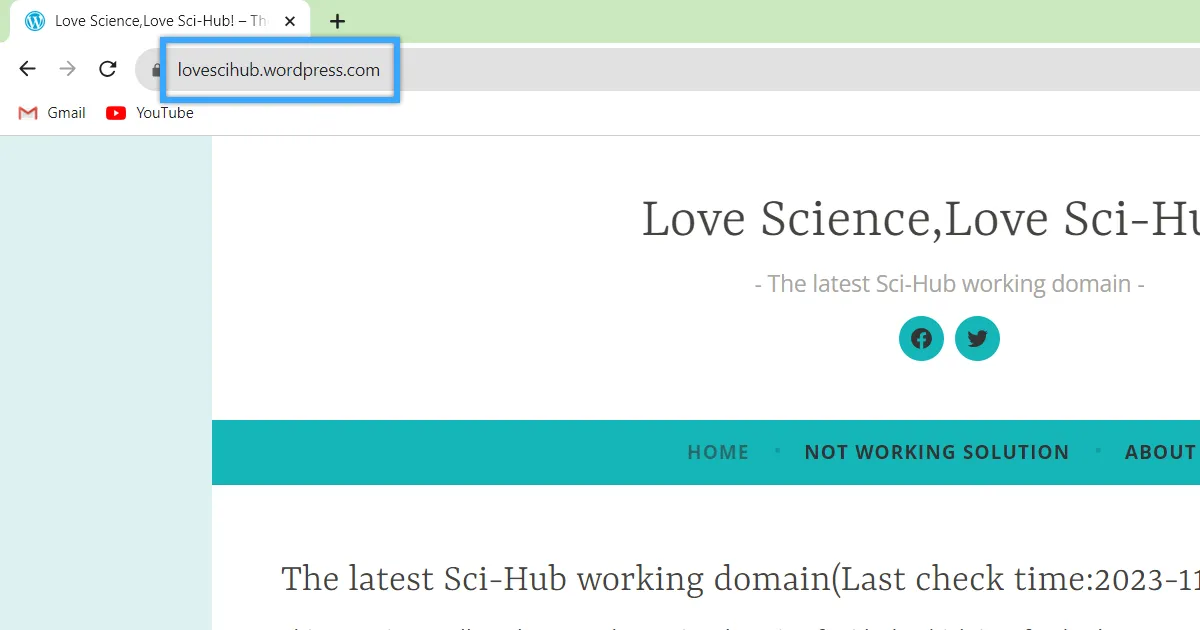
Task: Go to HOME in site navigation
Action: 717,452
